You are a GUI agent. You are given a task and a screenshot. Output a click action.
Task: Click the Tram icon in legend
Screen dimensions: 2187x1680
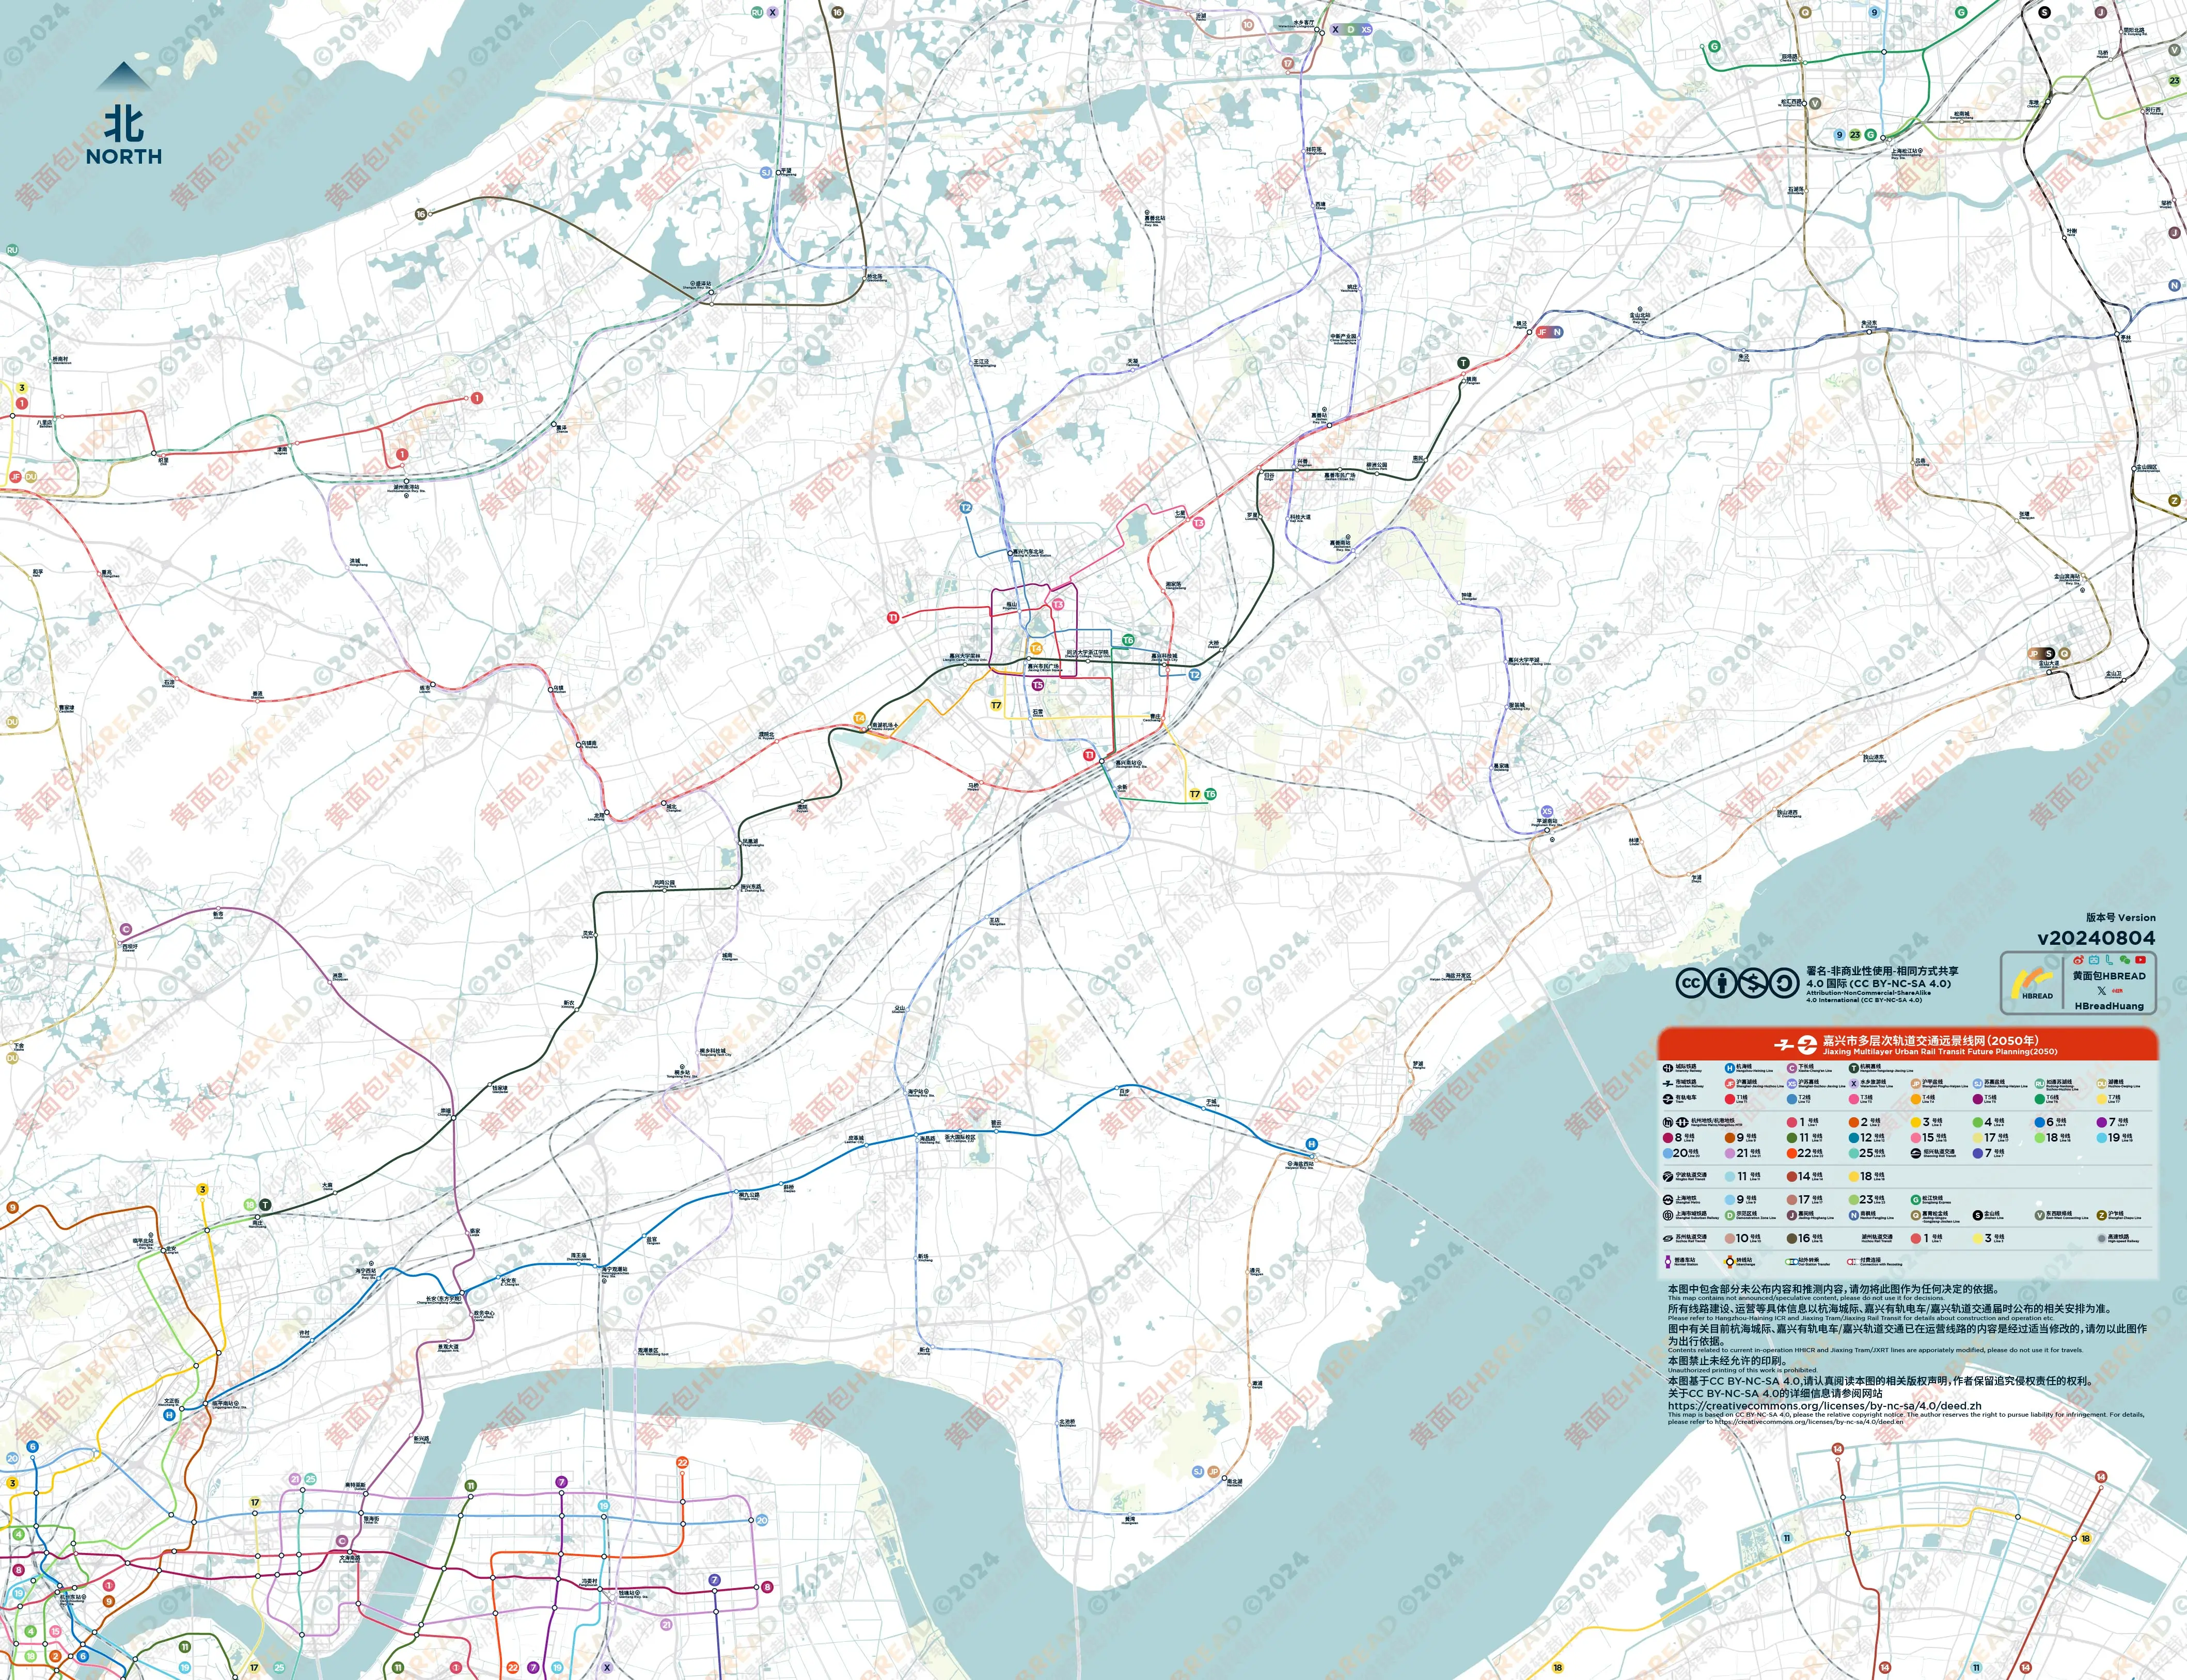pos(1668,1099)
